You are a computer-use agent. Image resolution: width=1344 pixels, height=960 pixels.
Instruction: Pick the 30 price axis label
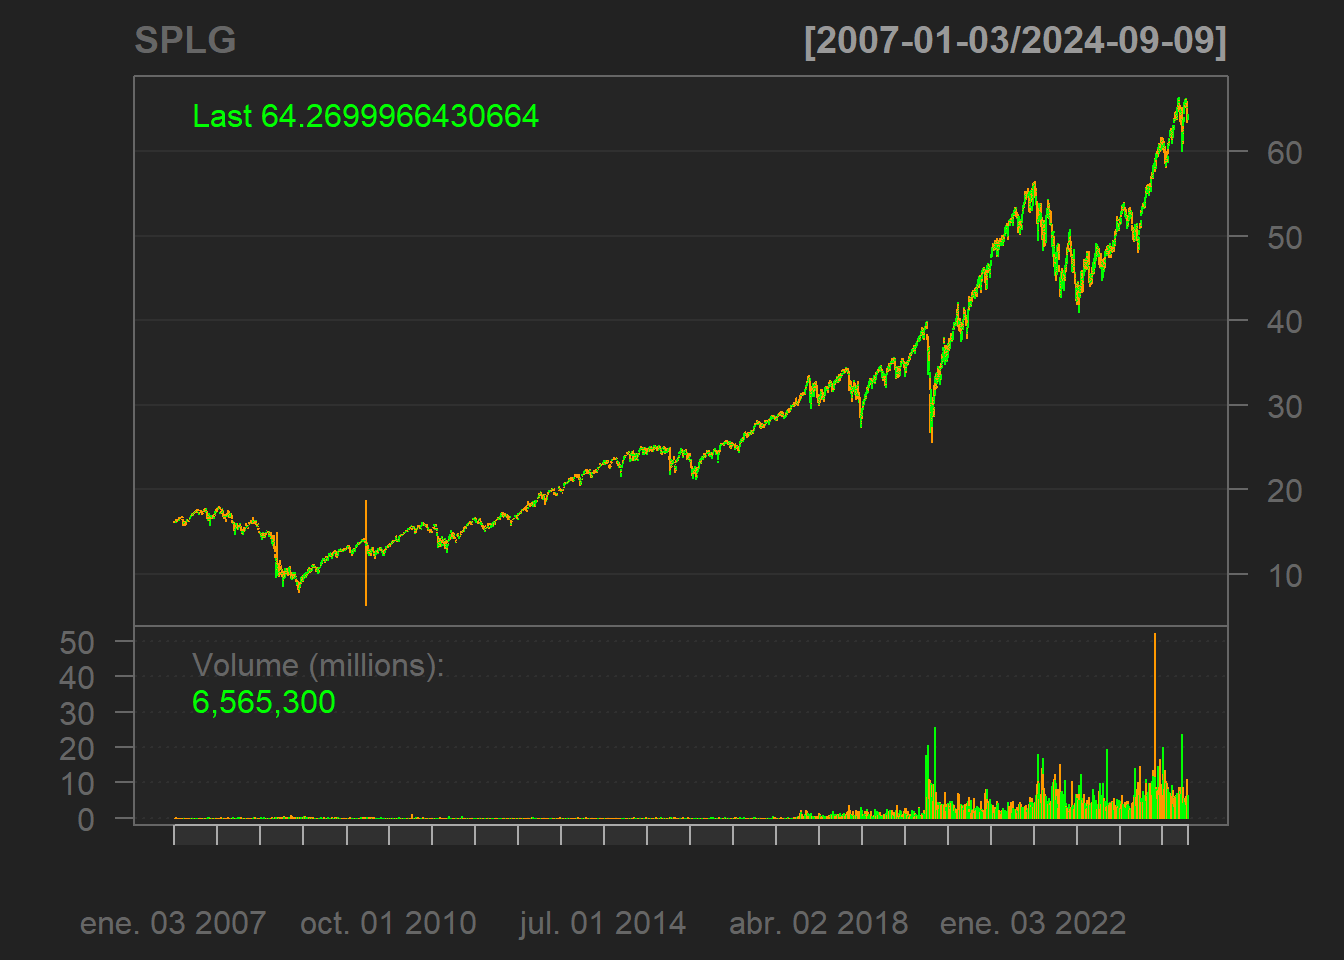(1284, 407)
